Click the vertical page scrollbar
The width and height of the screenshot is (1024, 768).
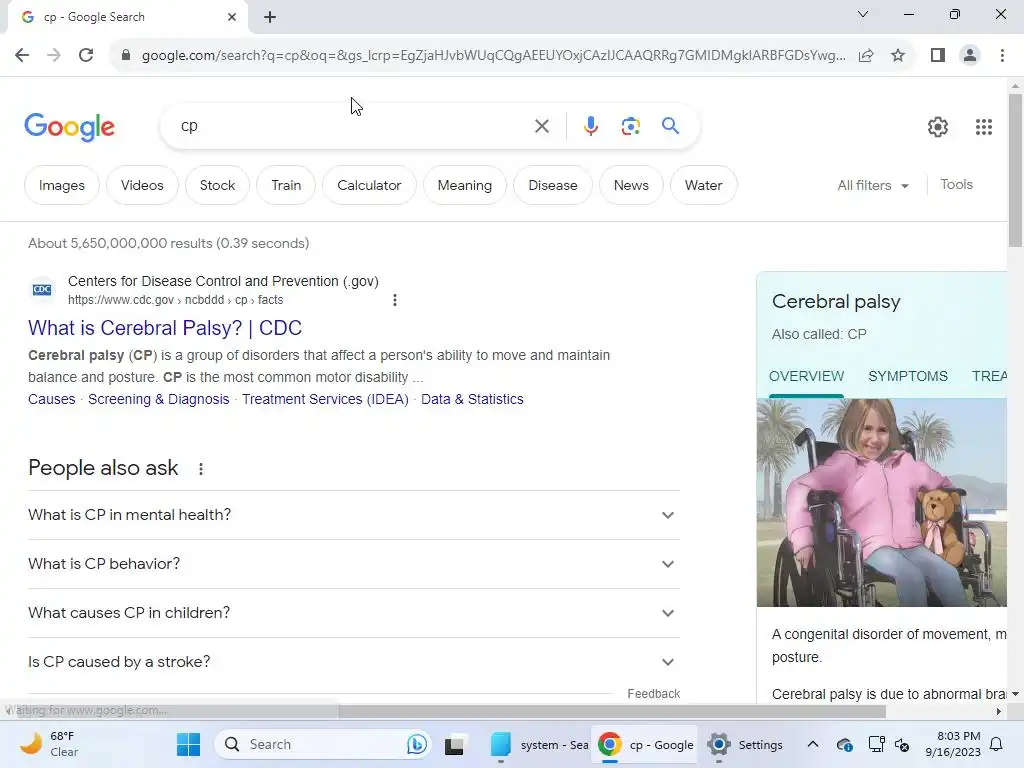(x=1015, y=170)
